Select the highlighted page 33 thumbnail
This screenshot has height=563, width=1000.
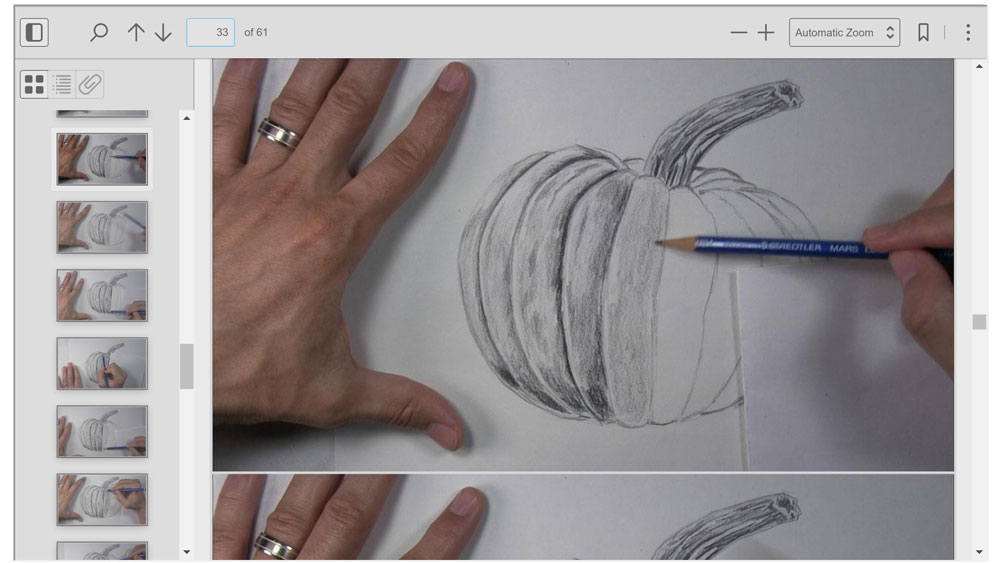(102, 159)
